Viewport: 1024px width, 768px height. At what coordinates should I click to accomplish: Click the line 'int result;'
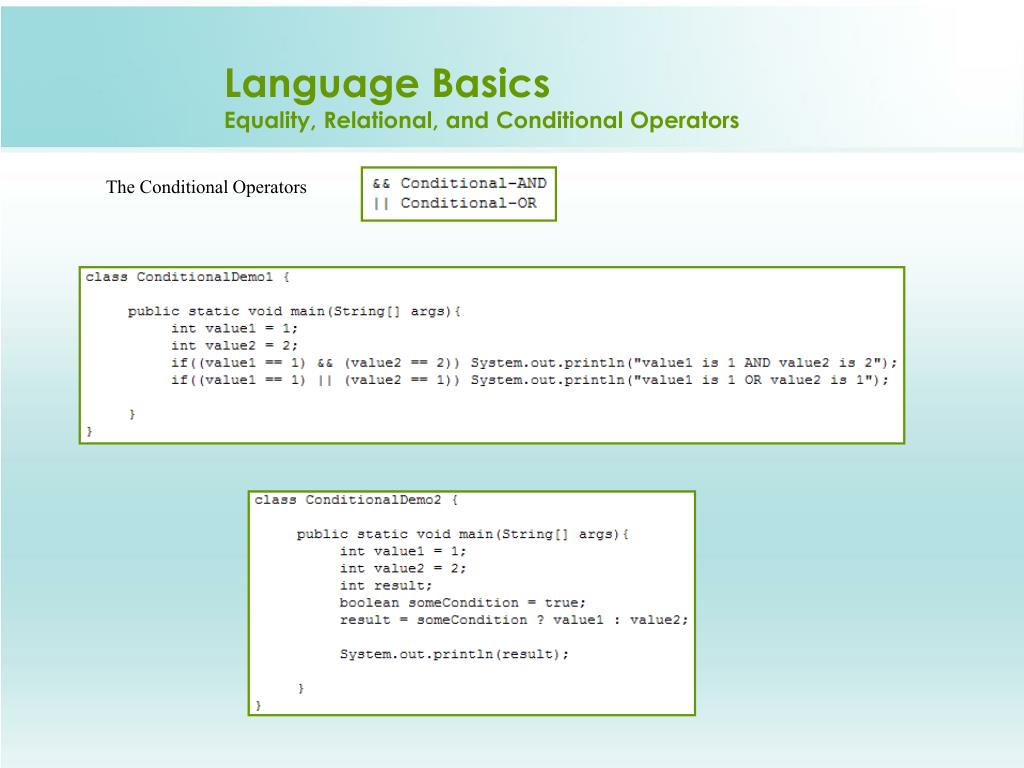coord(385,586)
